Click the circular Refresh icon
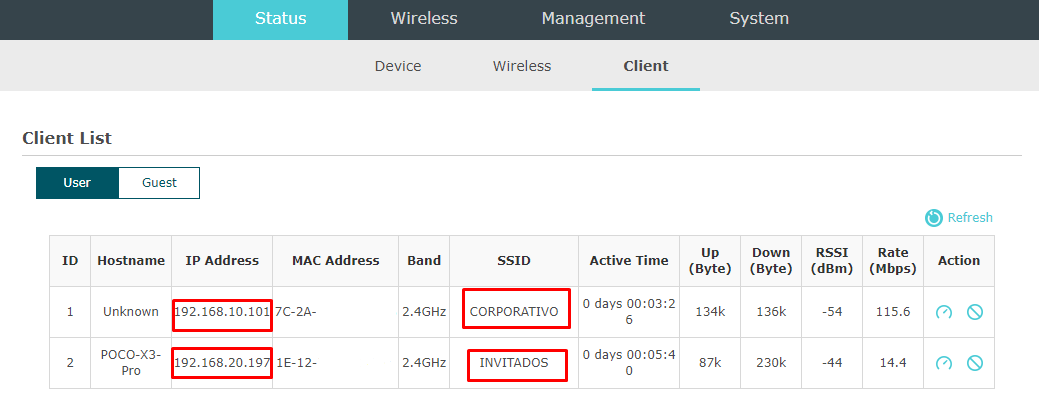Screen dimensions: 1039x399 click(934, 217)
